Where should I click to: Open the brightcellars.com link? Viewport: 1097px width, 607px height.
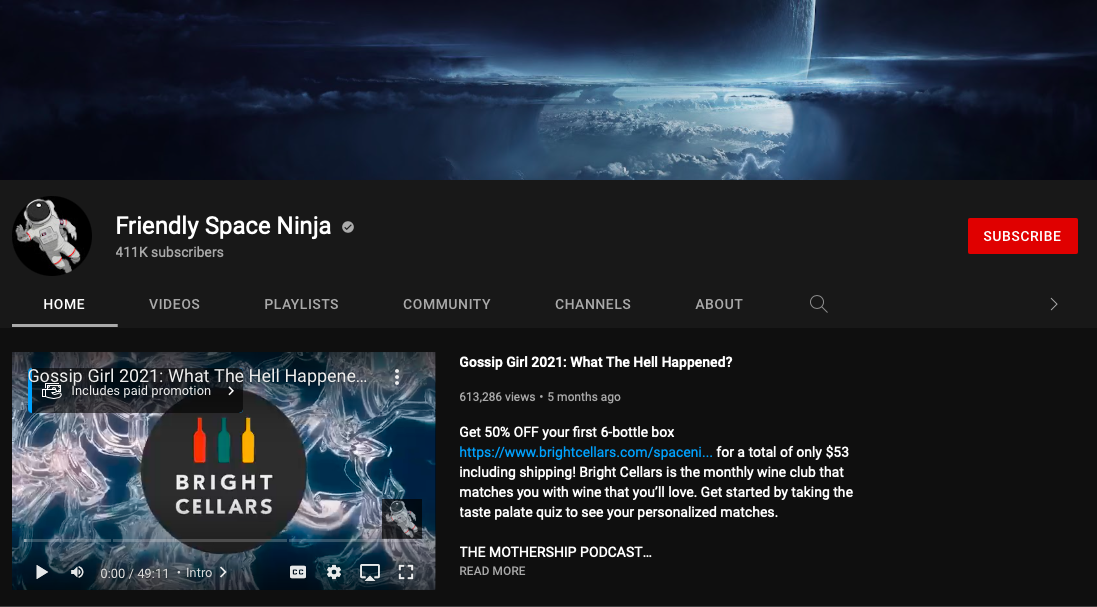586,452
